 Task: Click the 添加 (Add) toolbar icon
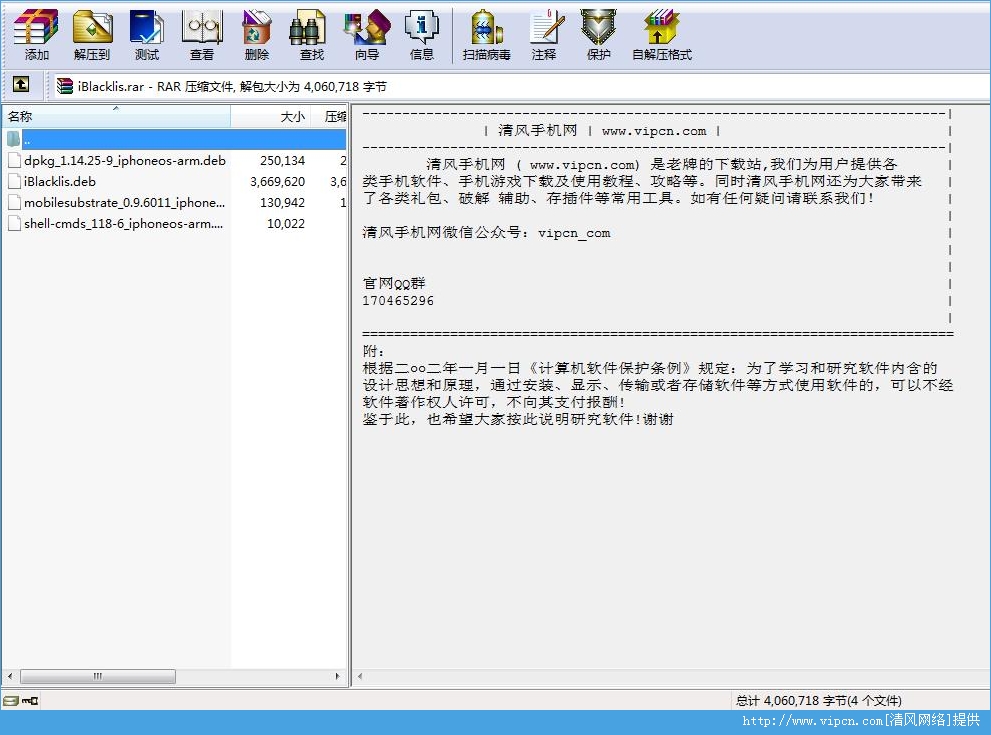click(x=36, y=34)
